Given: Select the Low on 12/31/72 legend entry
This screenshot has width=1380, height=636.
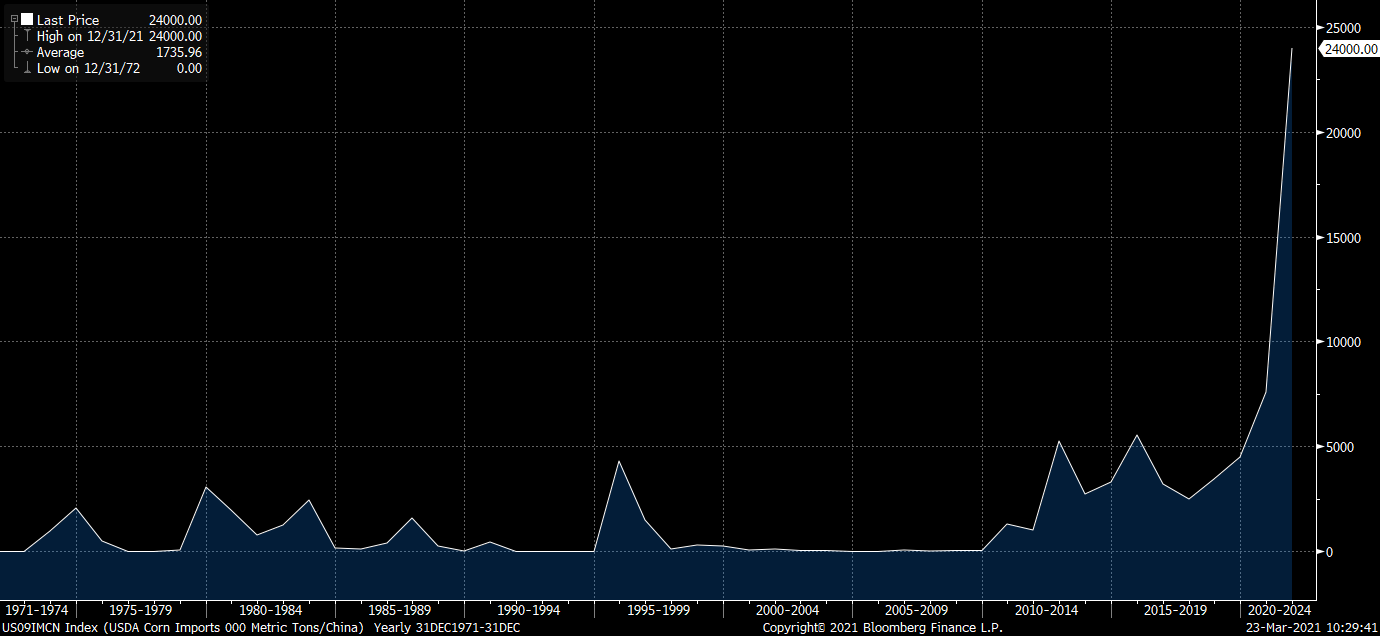Looking at the screenshot, I should click(88, 69).
